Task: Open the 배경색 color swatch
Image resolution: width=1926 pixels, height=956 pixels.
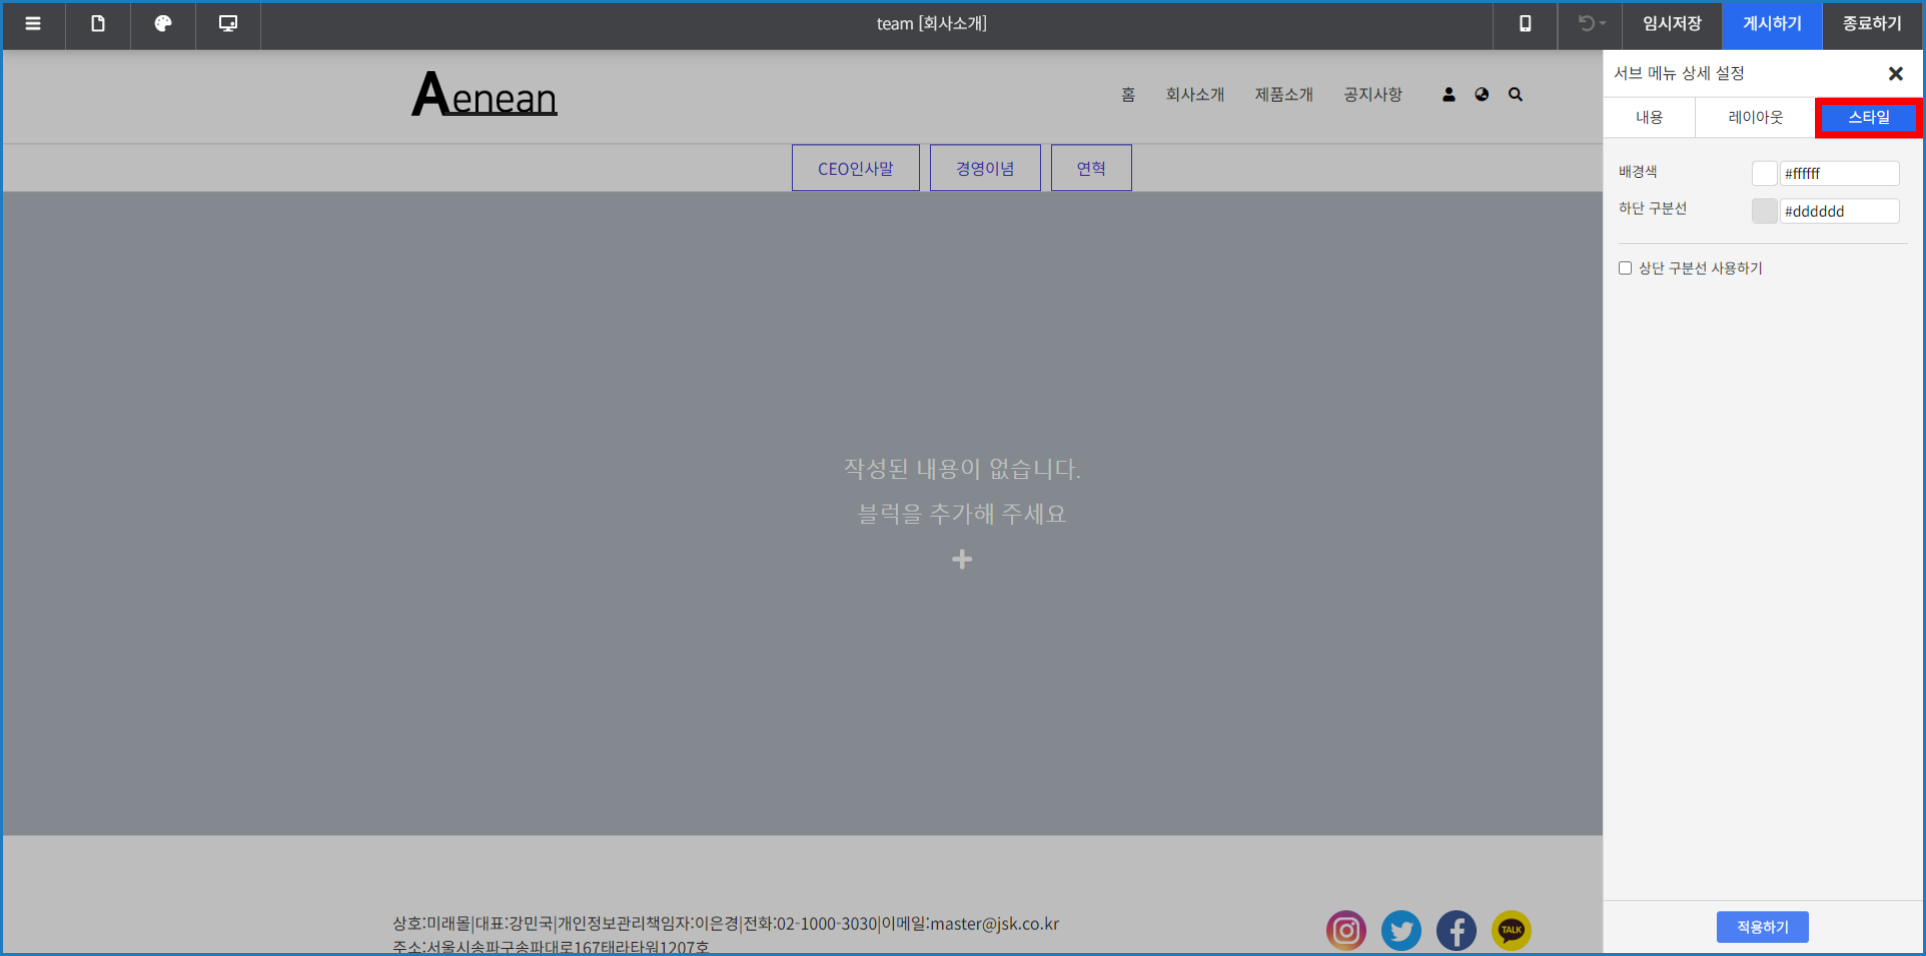Action: pyautogui.click(x=1764, y=173)
